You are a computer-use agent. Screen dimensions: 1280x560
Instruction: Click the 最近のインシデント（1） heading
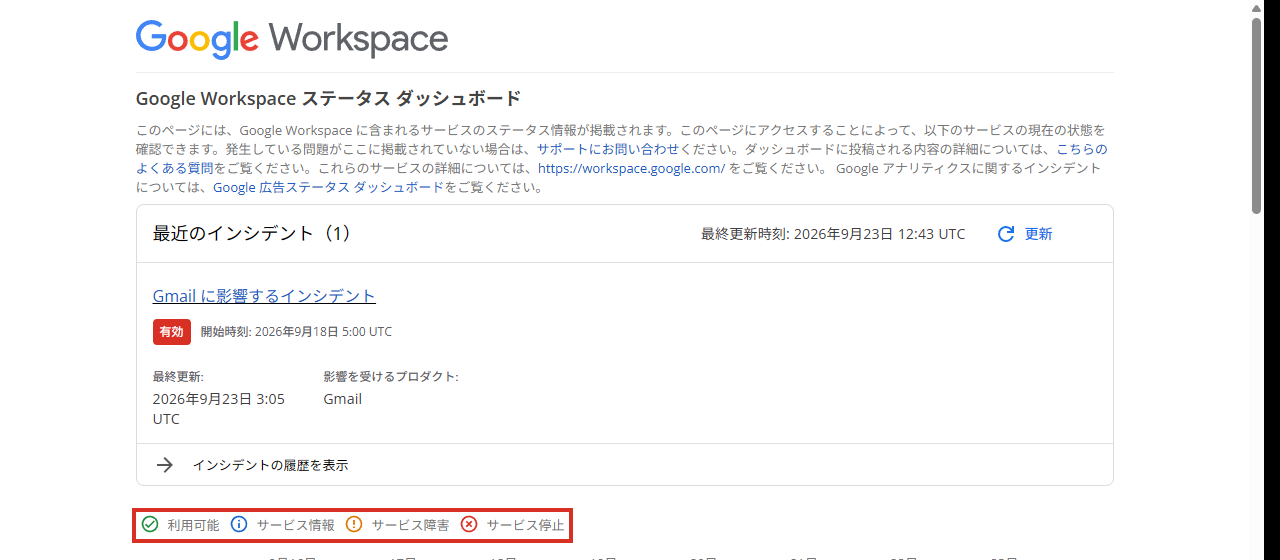pyautogui.click(x=252, y=233)
